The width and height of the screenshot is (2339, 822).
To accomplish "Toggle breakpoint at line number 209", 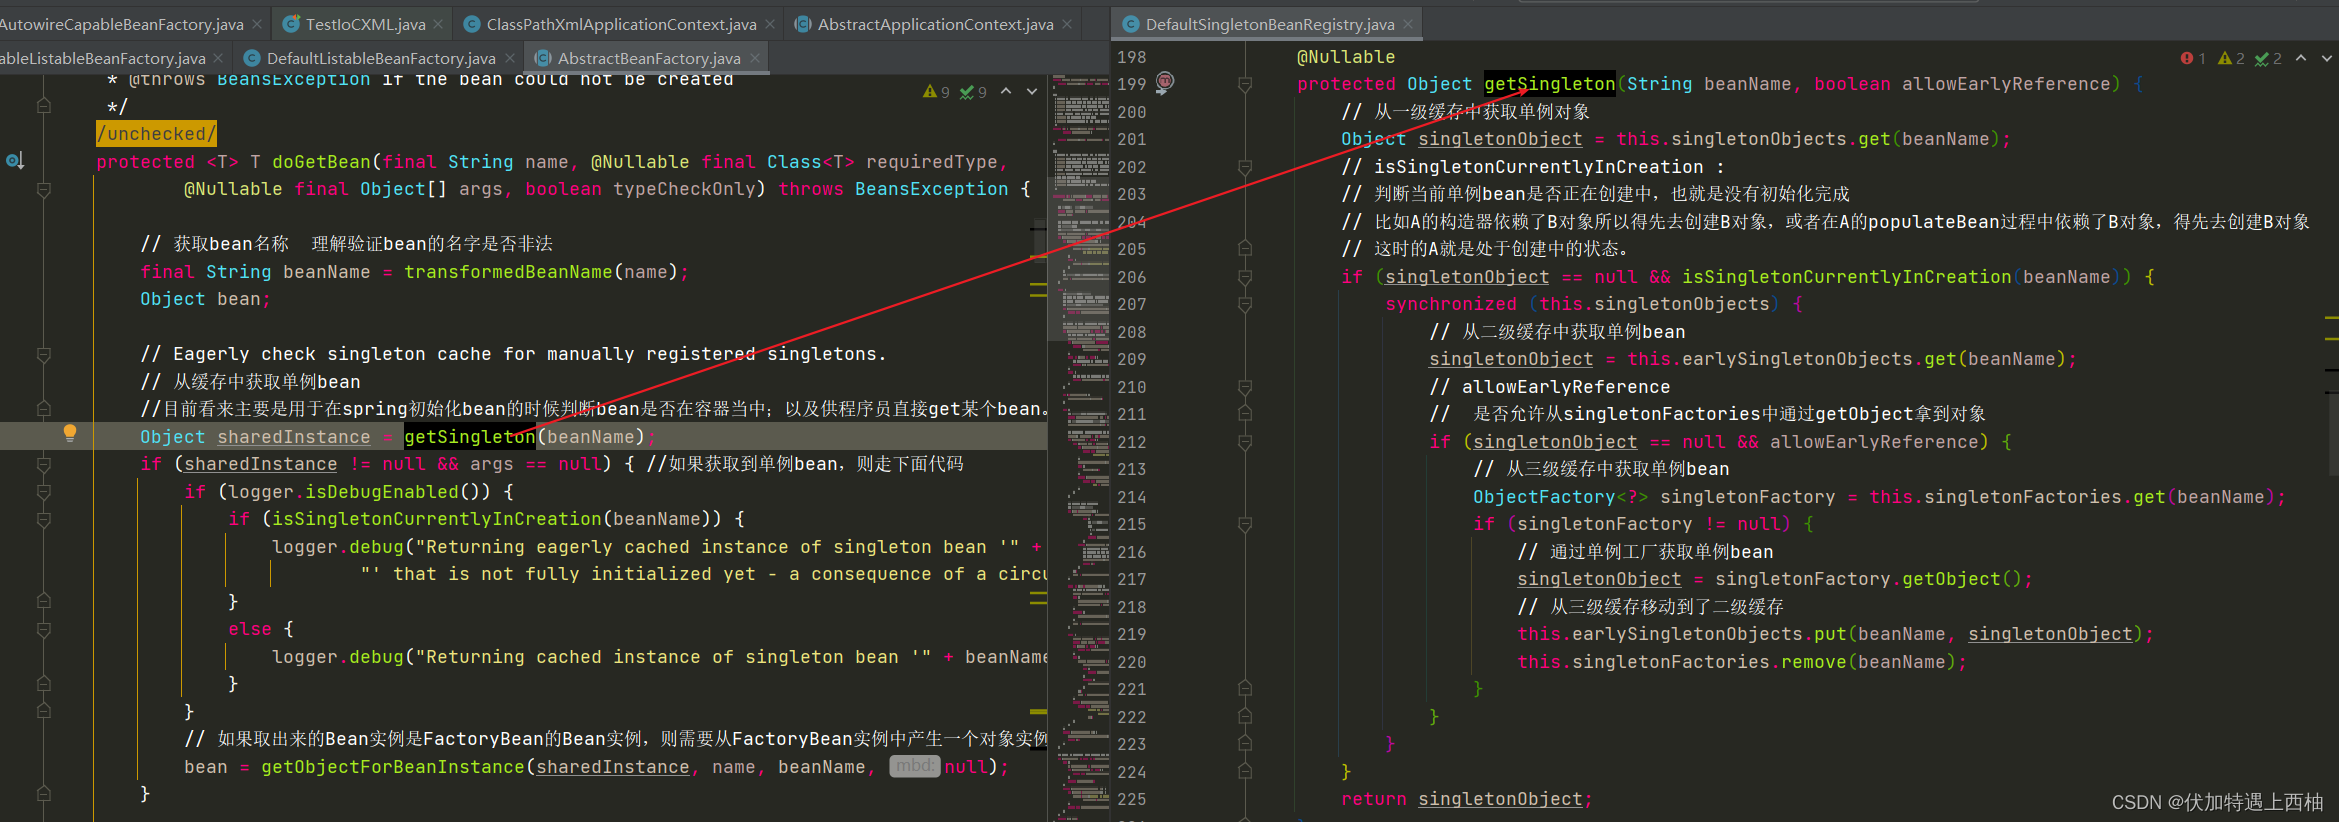I will (x=1132, y=359).
